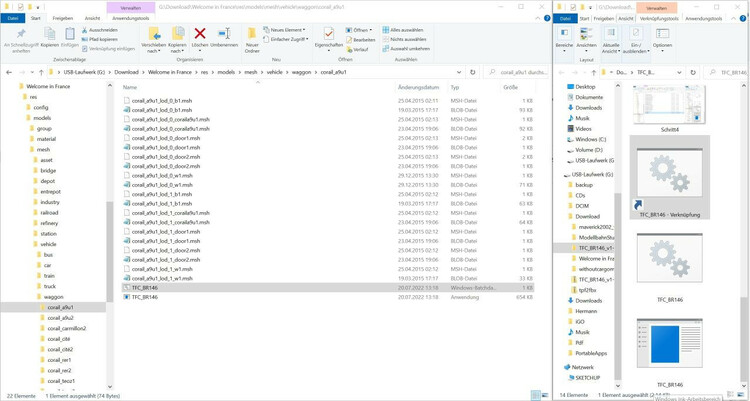Select Windows (C:) in right window tree
The height and width of the screenshot is (401, 750).
[x=590, y=139]
